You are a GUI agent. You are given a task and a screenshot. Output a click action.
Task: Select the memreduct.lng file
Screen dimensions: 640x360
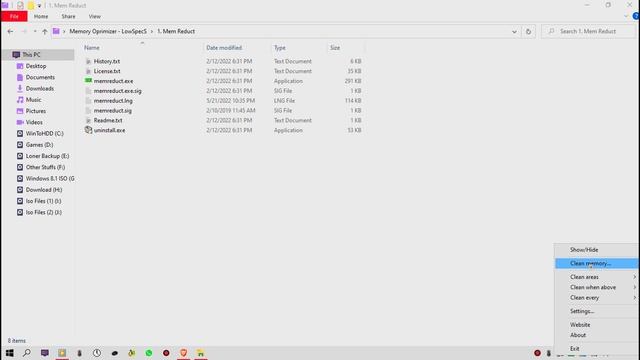click(x=113, y=100)
